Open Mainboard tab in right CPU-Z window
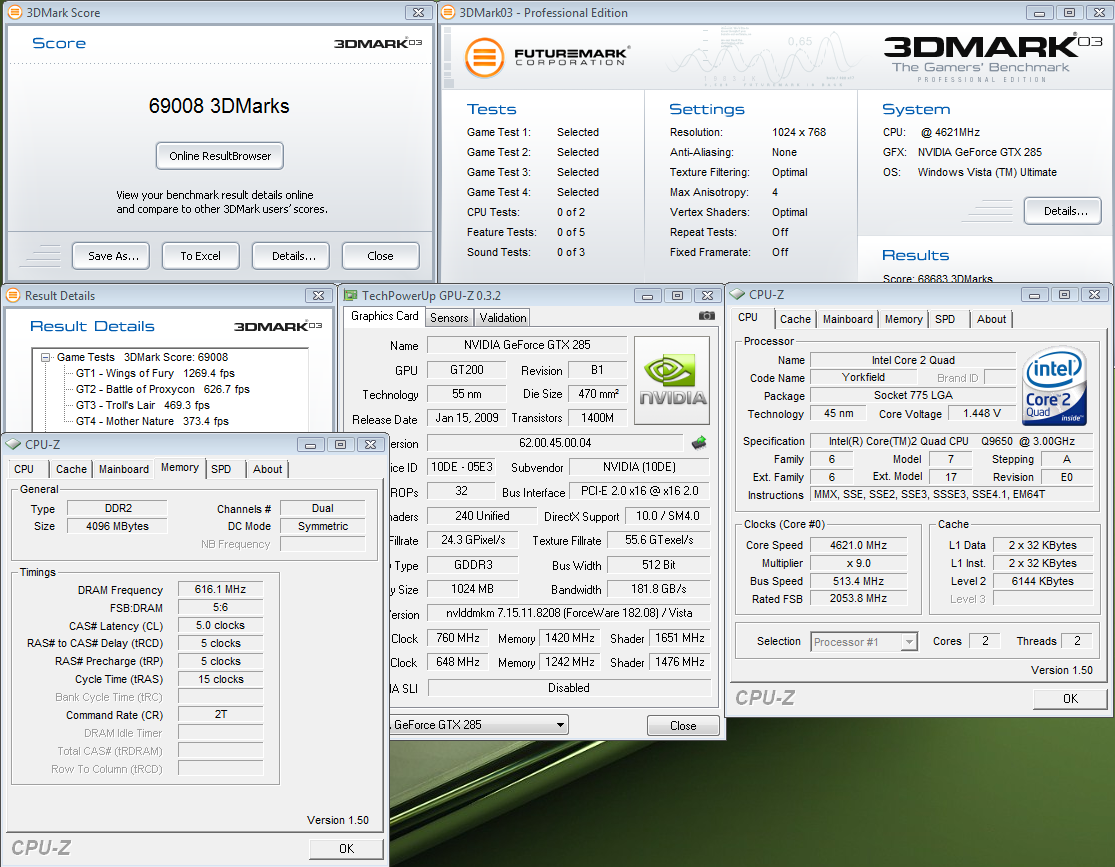1115x867 pixels. (x=848, y=319)
